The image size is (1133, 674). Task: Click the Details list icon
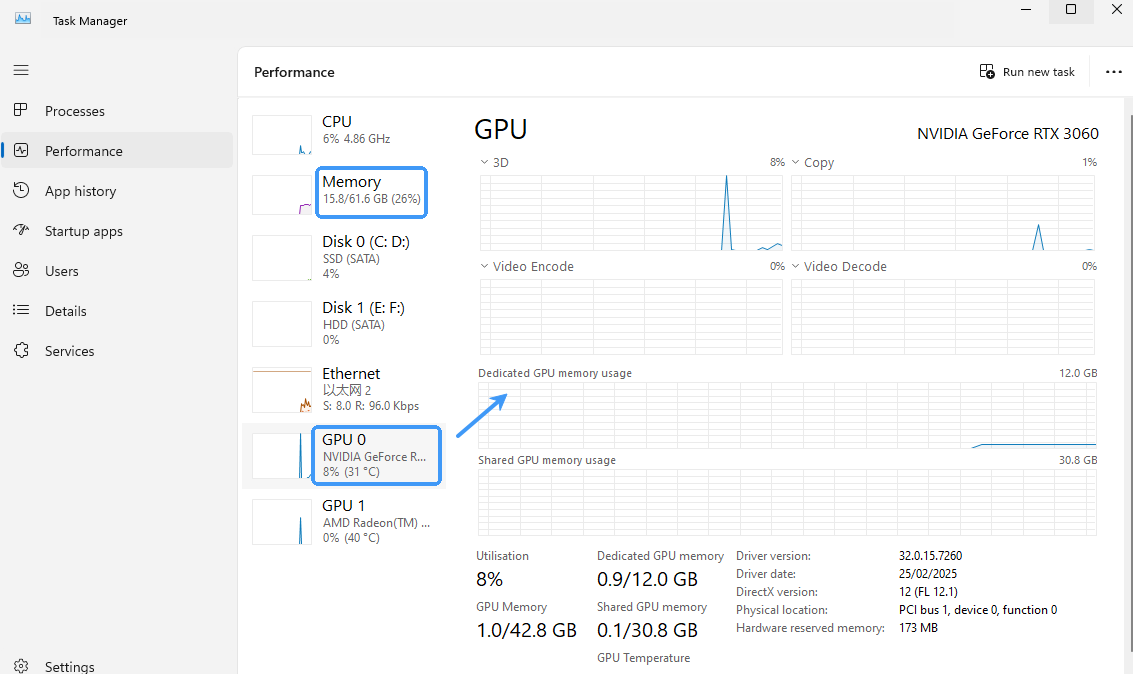point(21,310)
